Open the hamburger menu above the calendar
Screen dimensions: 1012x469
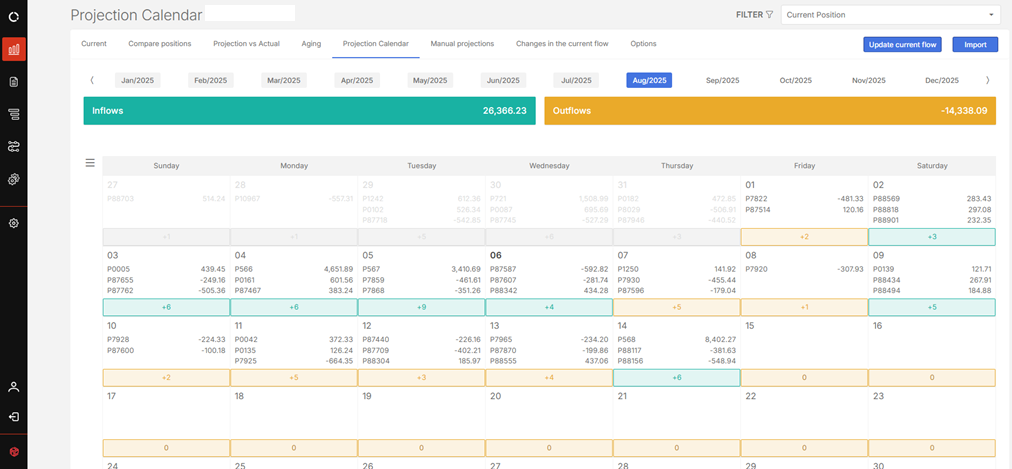tap(90, 163)
